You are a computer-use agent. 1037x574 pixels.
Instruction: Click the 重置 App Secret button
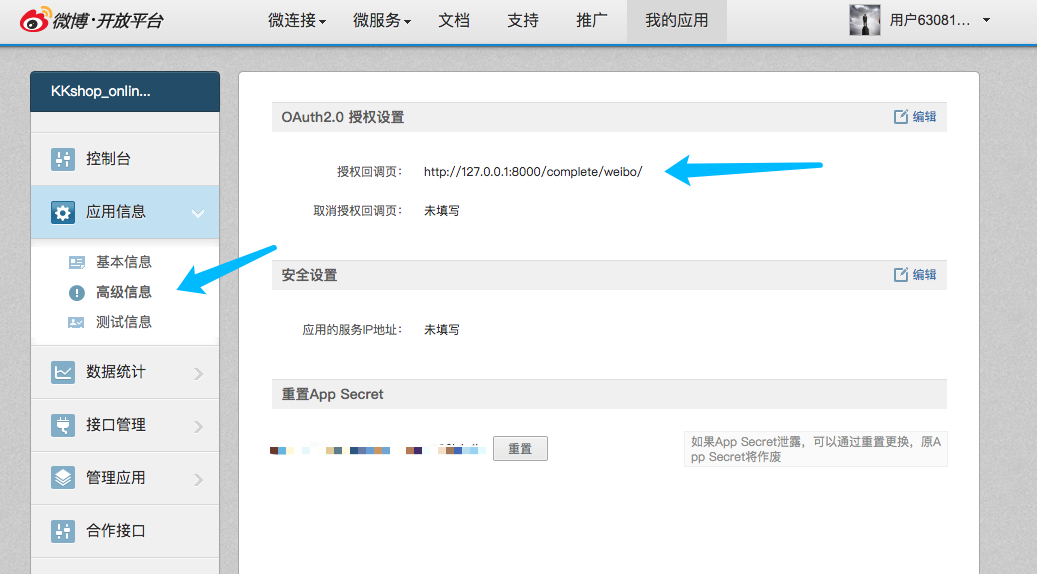click(x=520, y=448)
